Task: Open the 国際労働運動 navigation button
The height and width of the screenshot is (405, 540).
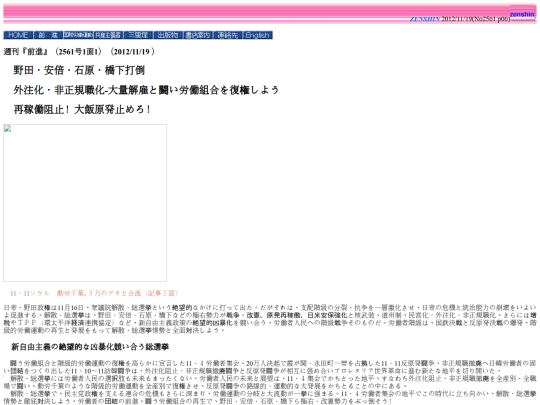Action: (x=78, y=35)
